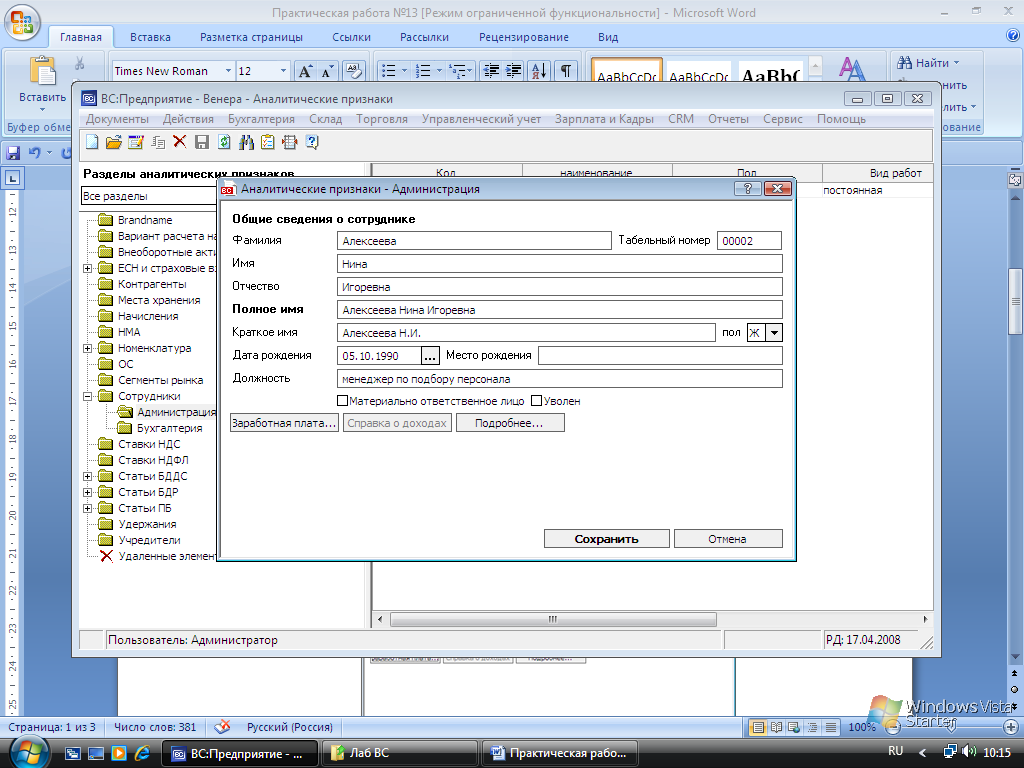Click the horizontal scrollbar thumb in BC table
The height and width of the screenshot is (768, 1024).
tap(552, 619)
